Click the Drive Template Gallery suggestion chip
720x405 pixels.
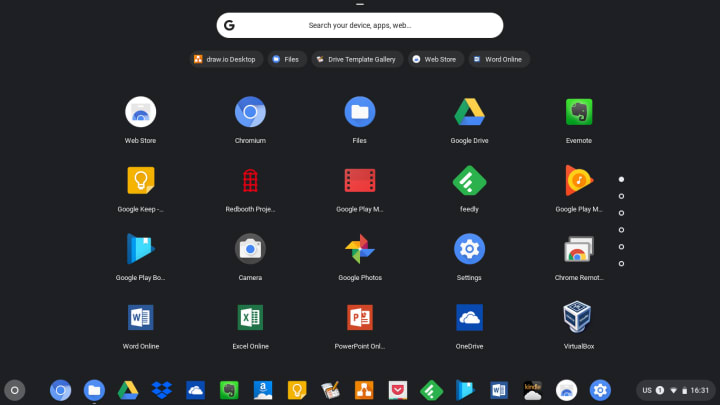click(357, 59)
